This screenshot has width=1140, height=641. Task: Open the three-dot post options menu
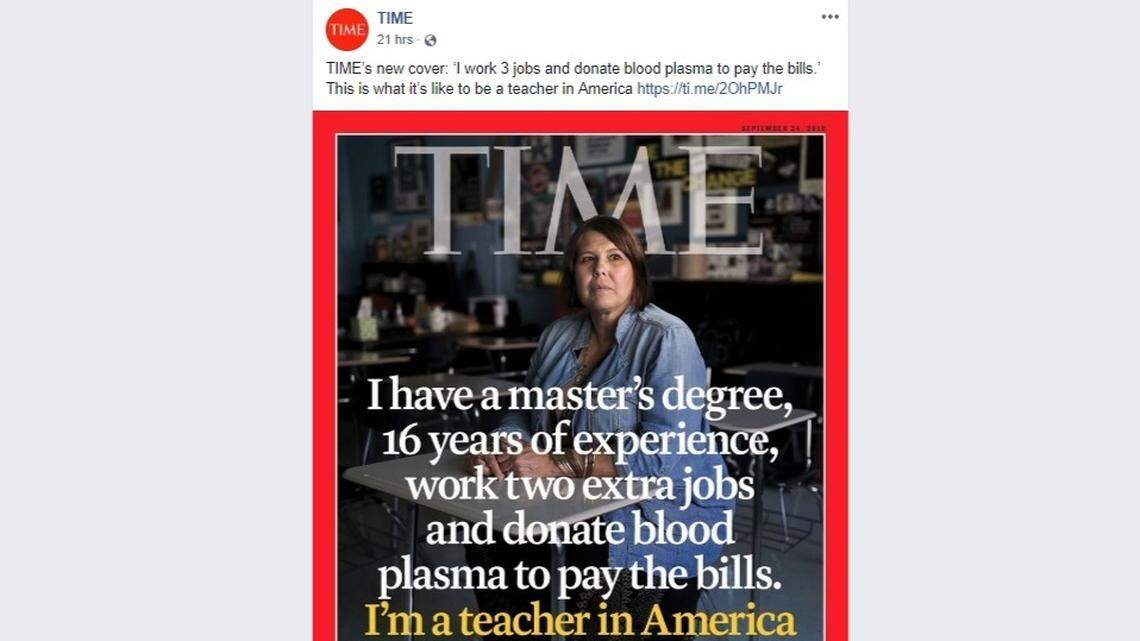click(x=830, y=17)
